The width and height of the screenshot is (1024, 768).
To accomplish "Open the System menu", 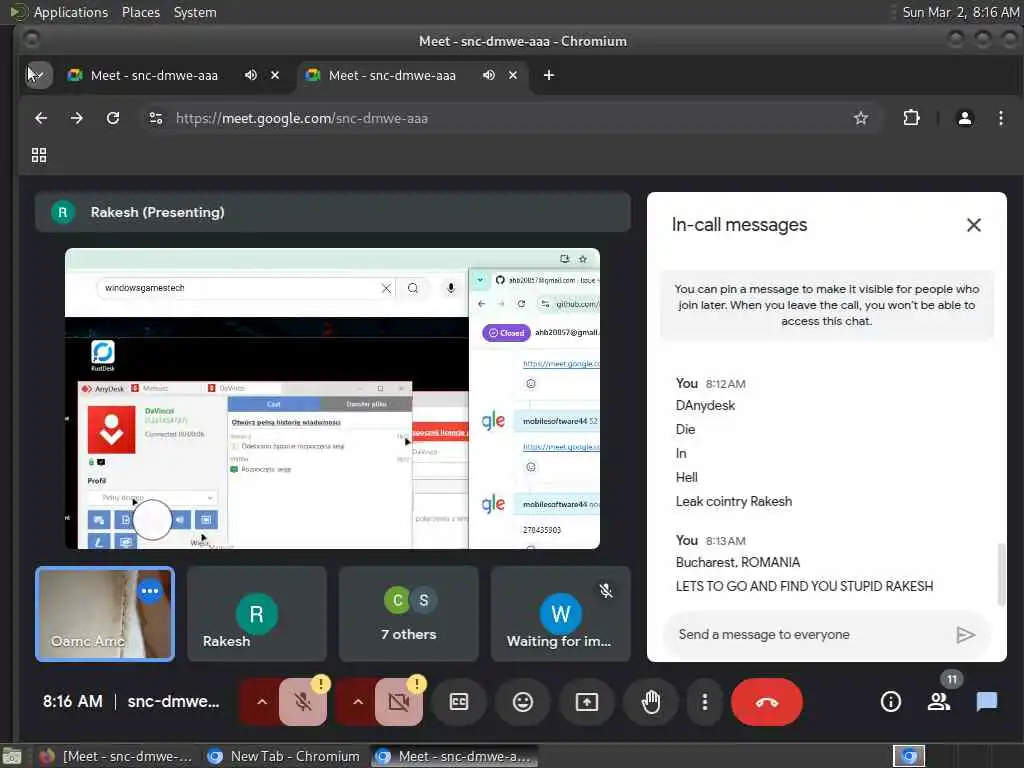I will pos(195,12).
